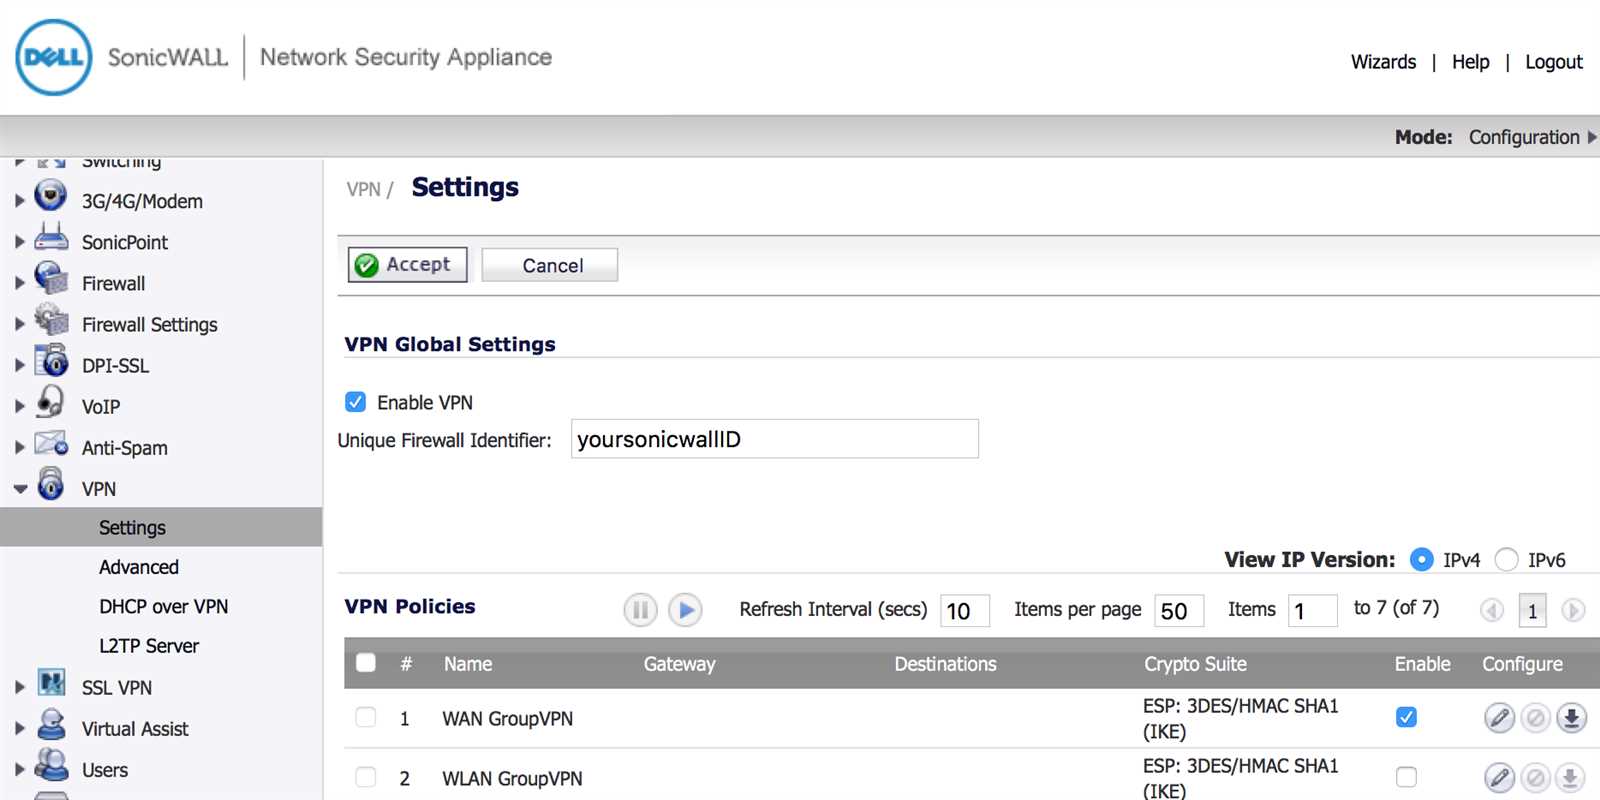The width and height of the screenshot is (1600, 800).
Task: Expand the Virtual Assist tree node
Action: click(x=19, y=728)
